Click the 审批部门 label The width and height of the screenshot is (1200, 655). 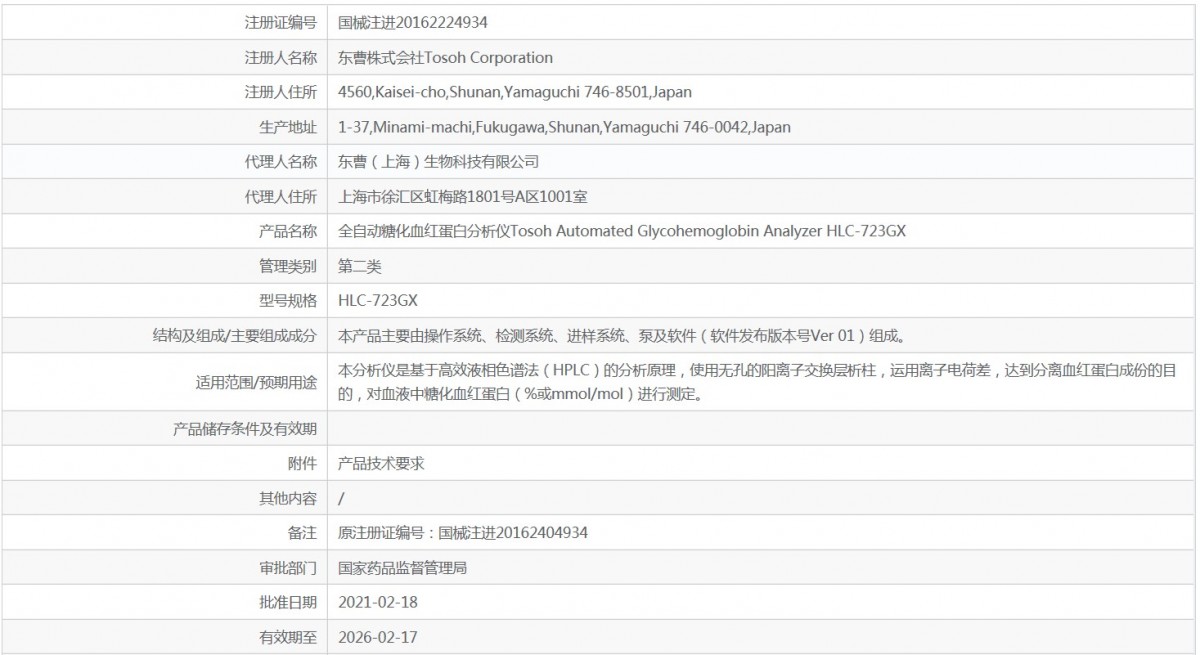point(288,568)
